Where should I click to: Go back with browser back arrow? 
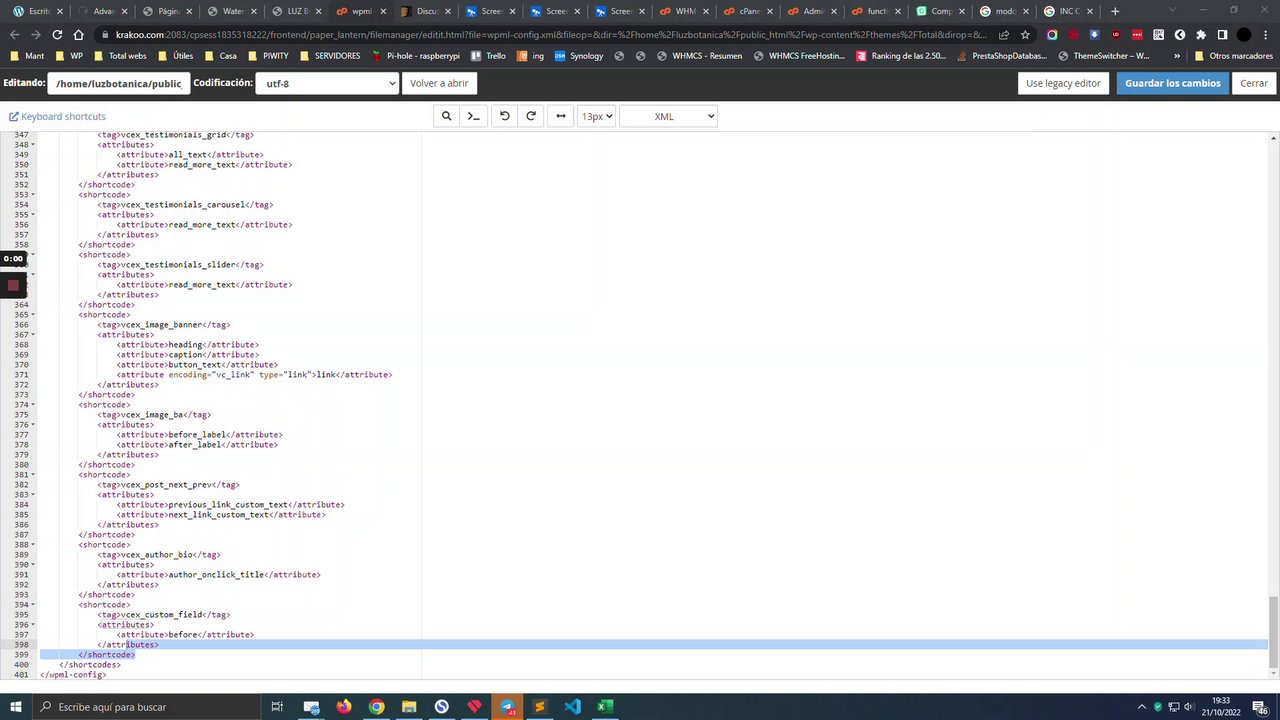coord(14,34)
